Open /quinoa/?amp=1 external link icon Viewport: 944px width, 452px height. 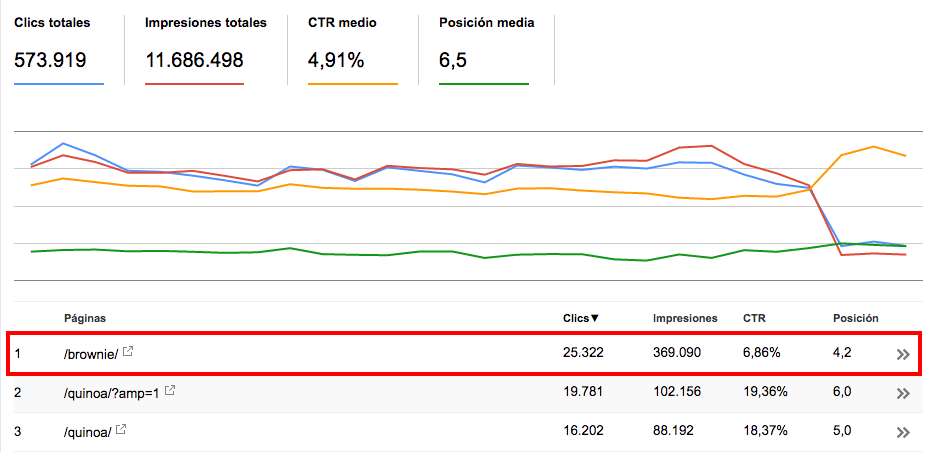(170, 391)
